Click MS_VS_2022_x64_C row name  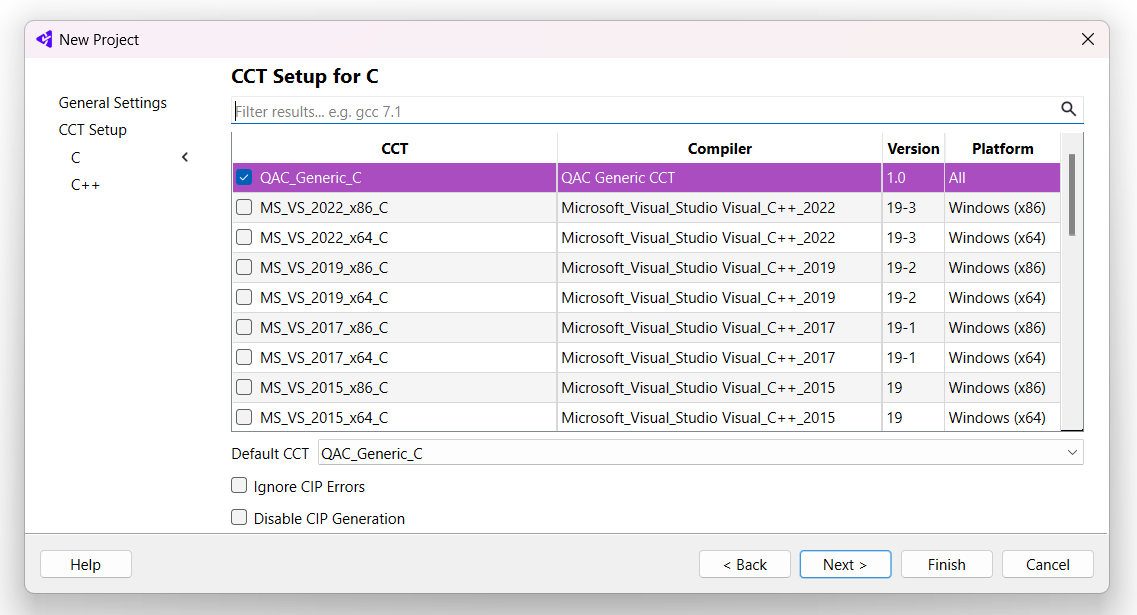pos(324,238)
